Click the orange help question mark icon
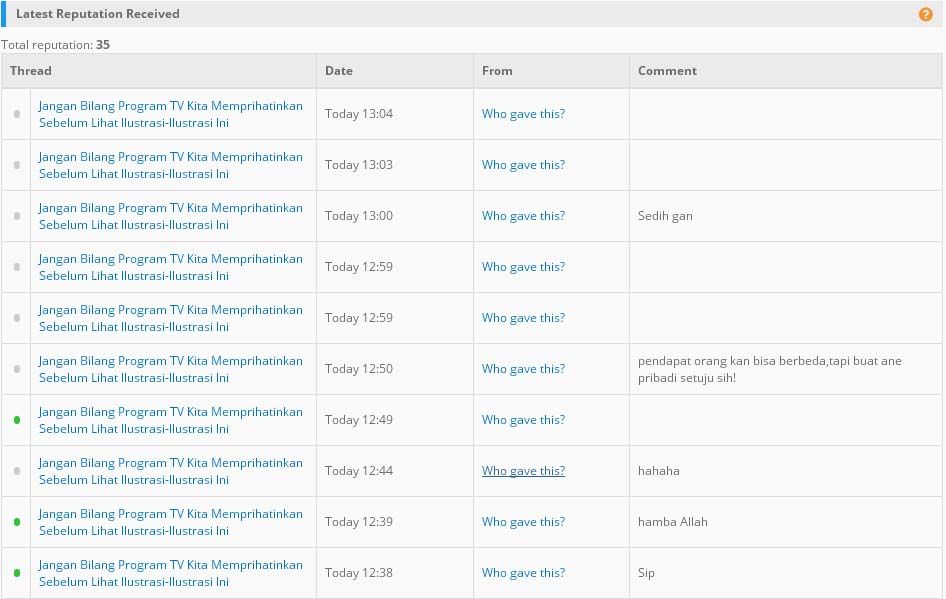Viewport: 946px width, 599px height. [x=925, y=14]
